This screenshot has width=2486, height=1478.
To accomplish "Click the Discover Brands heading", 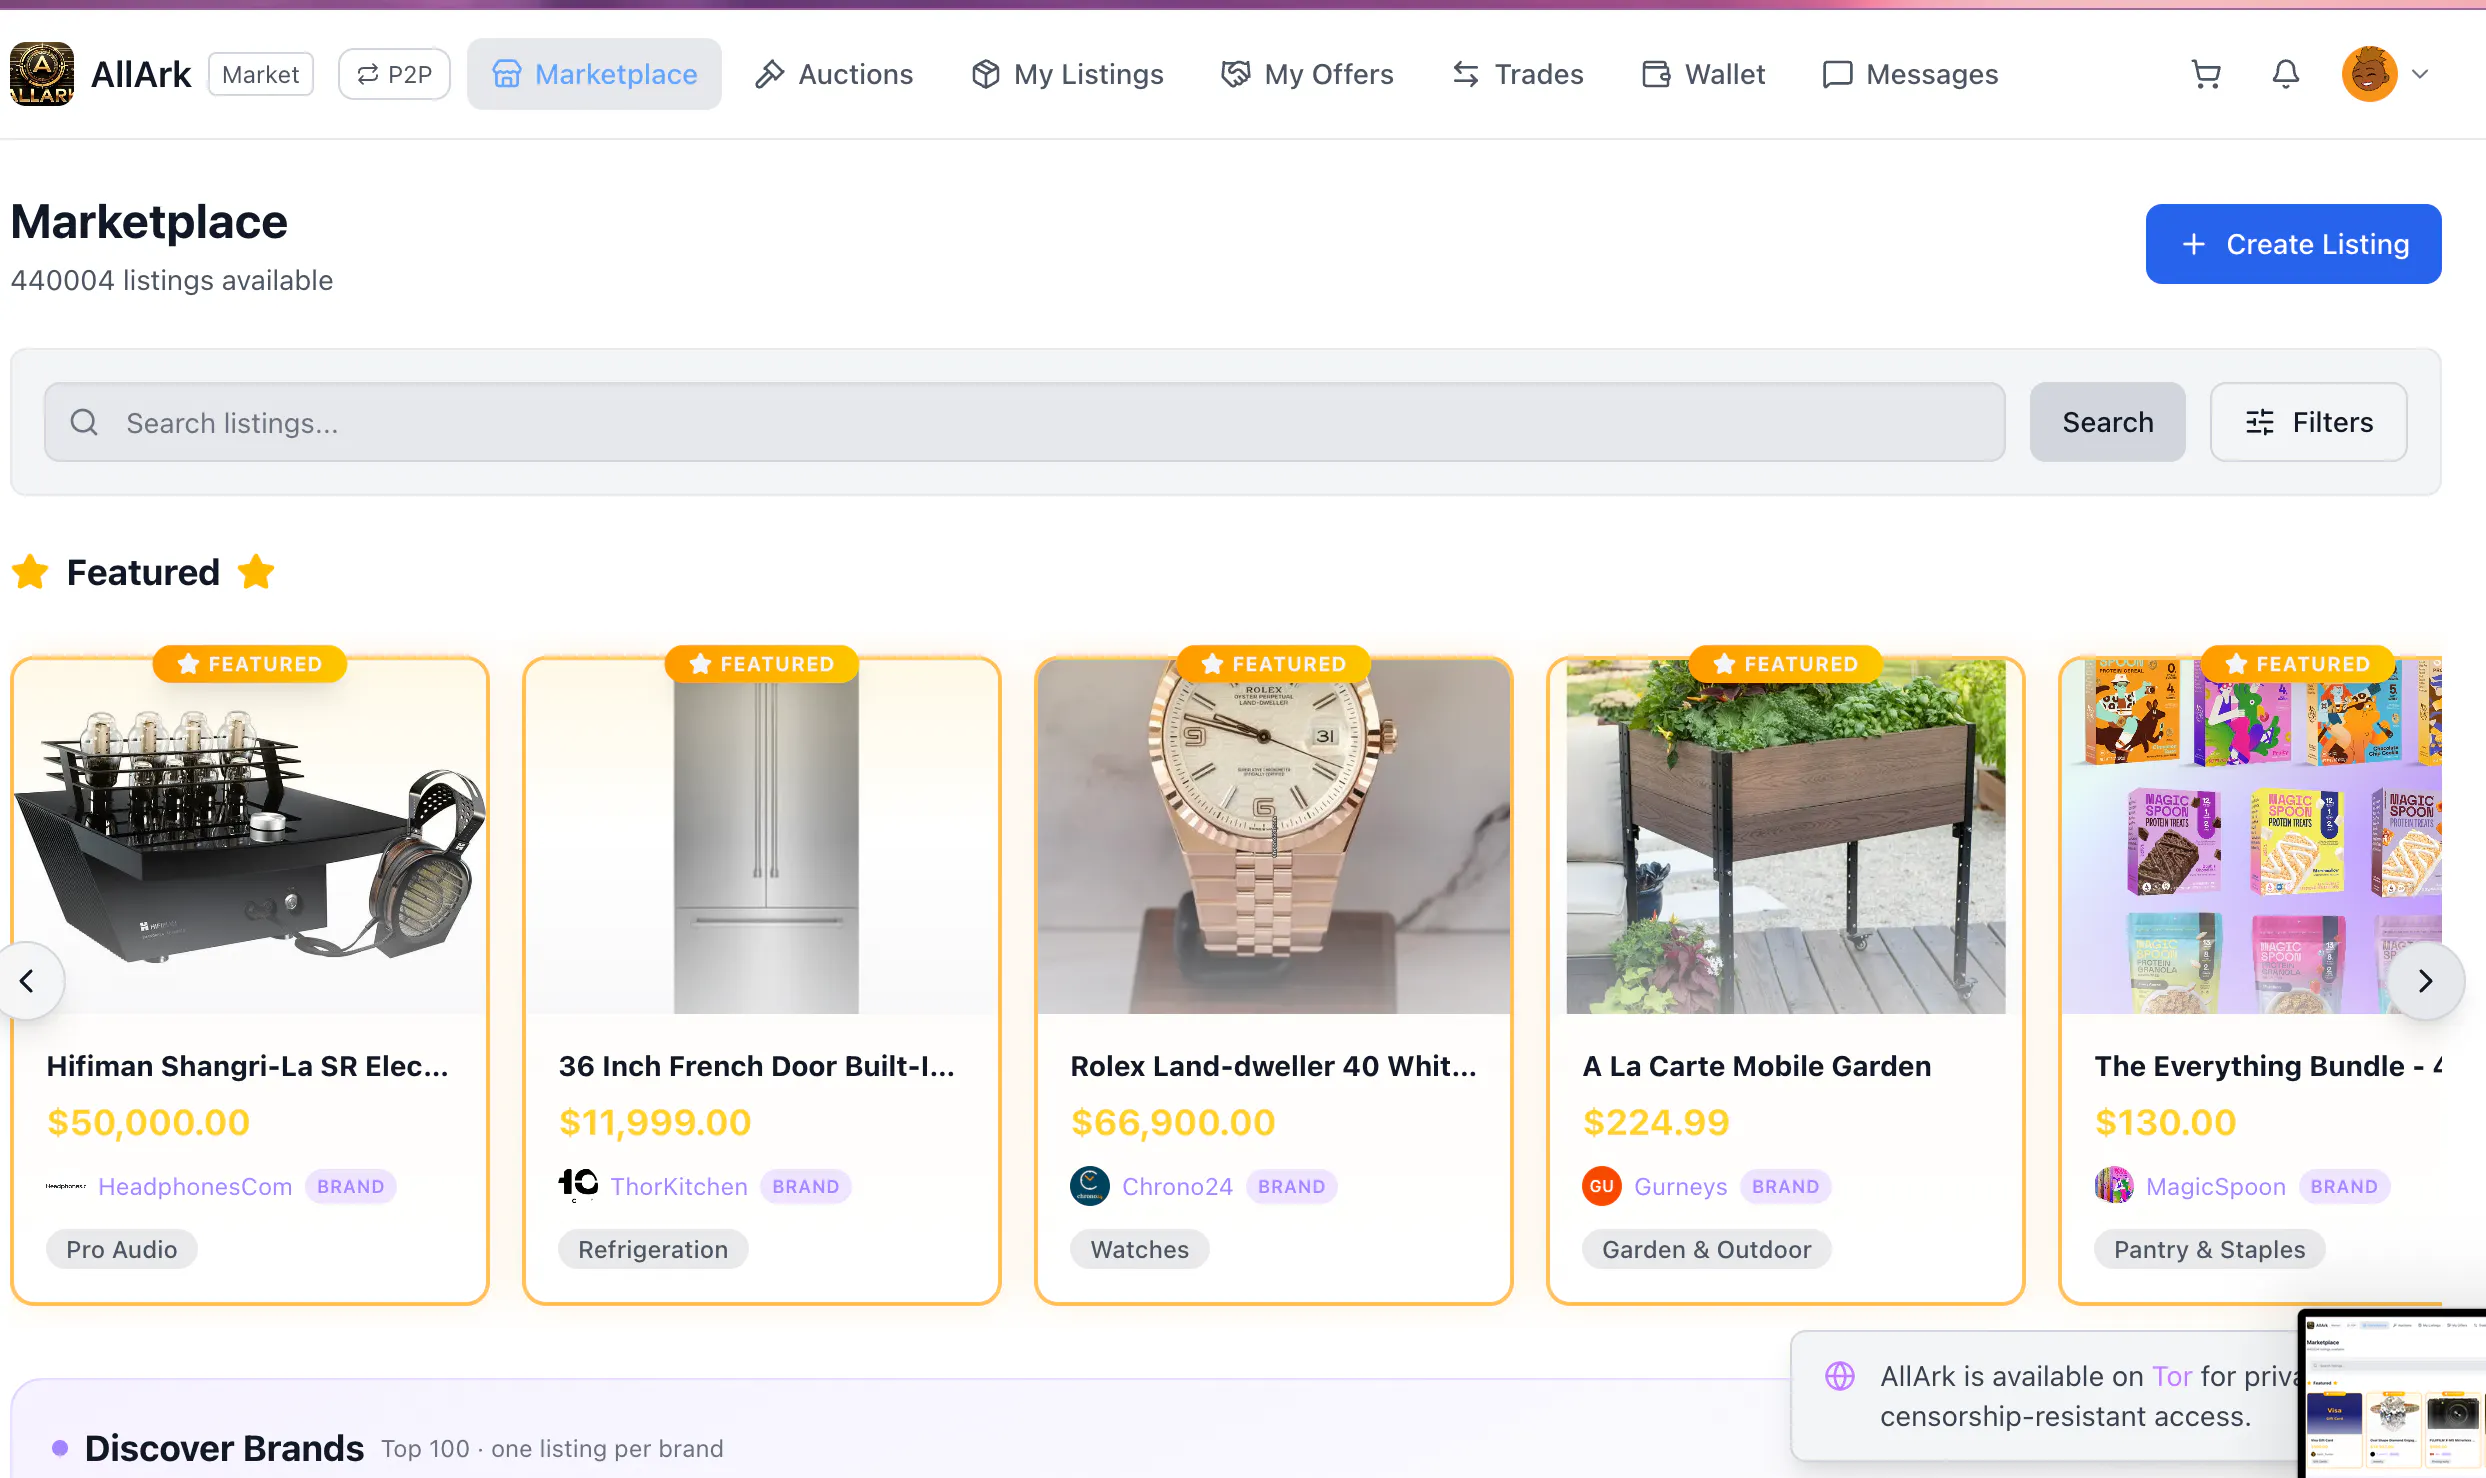I will 224,1448.
